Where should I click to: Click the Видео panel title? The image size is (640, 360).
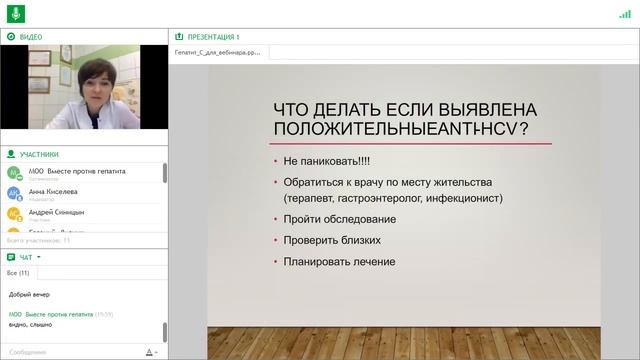coord(31,37)
